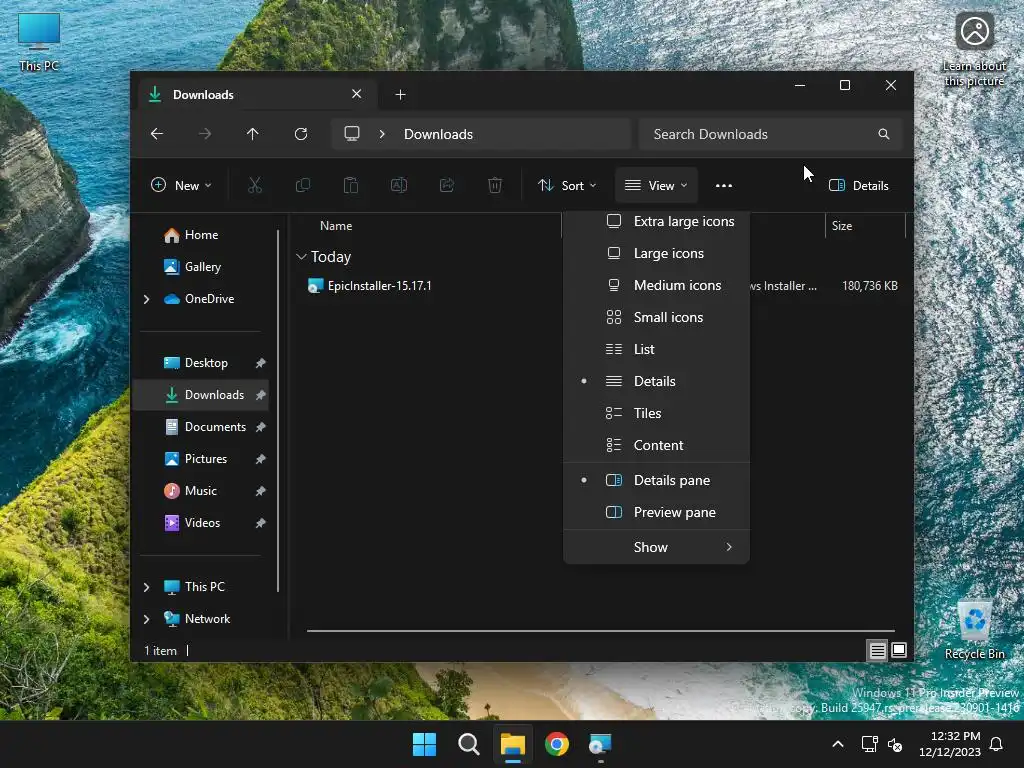Viewport: 1024px width, 768px height.
Task: Click Learn about this picture icon
Action: (974, 50)
